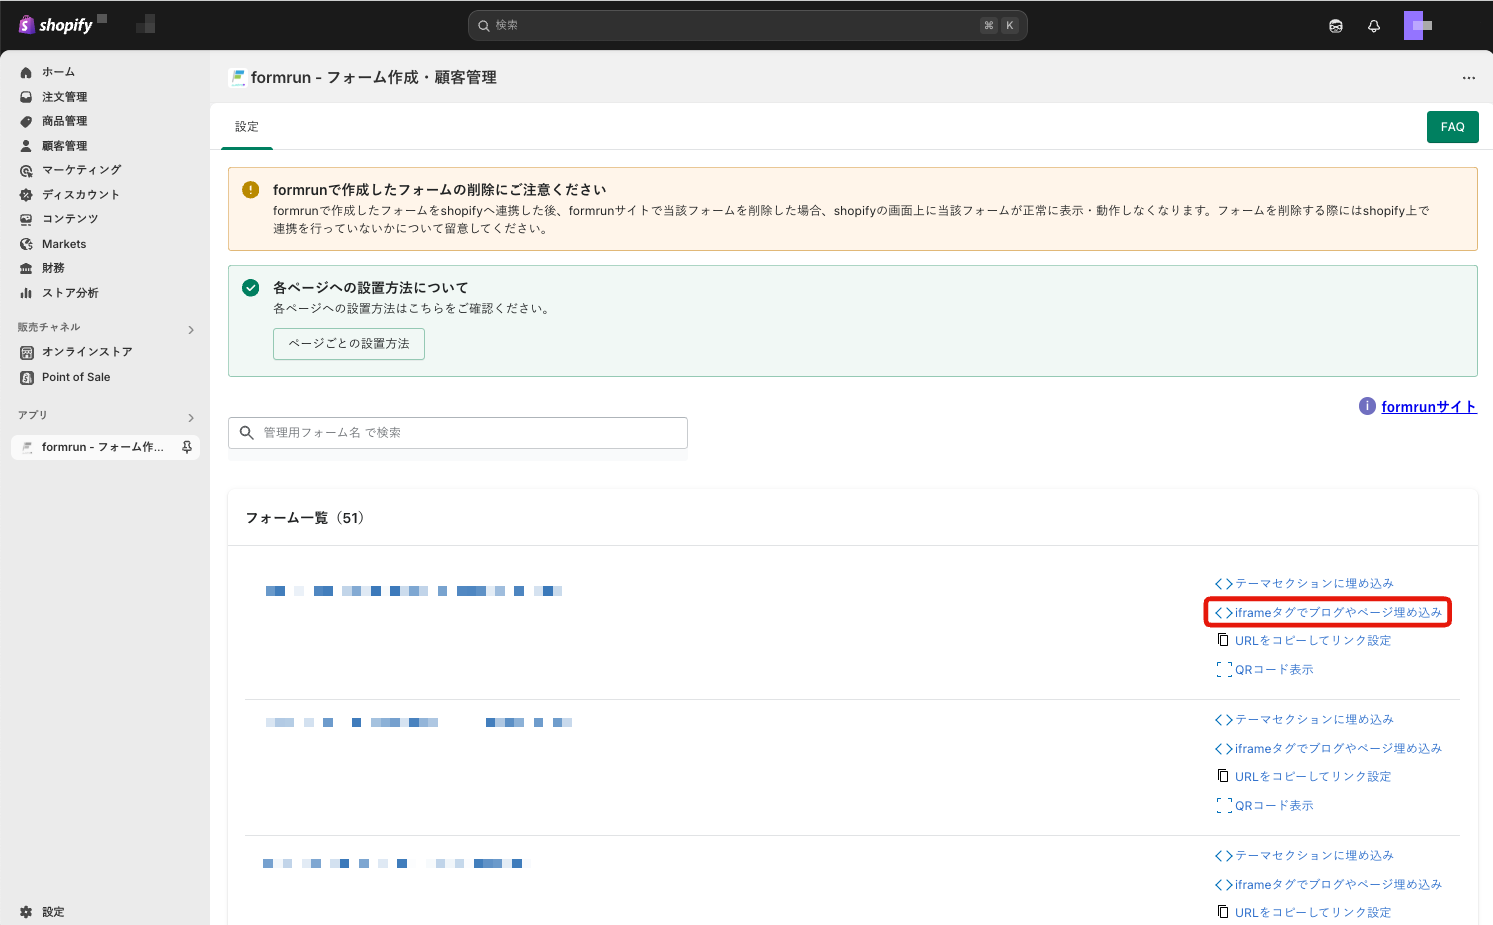Expand 販売チャネル section chevron

(190, 329)
